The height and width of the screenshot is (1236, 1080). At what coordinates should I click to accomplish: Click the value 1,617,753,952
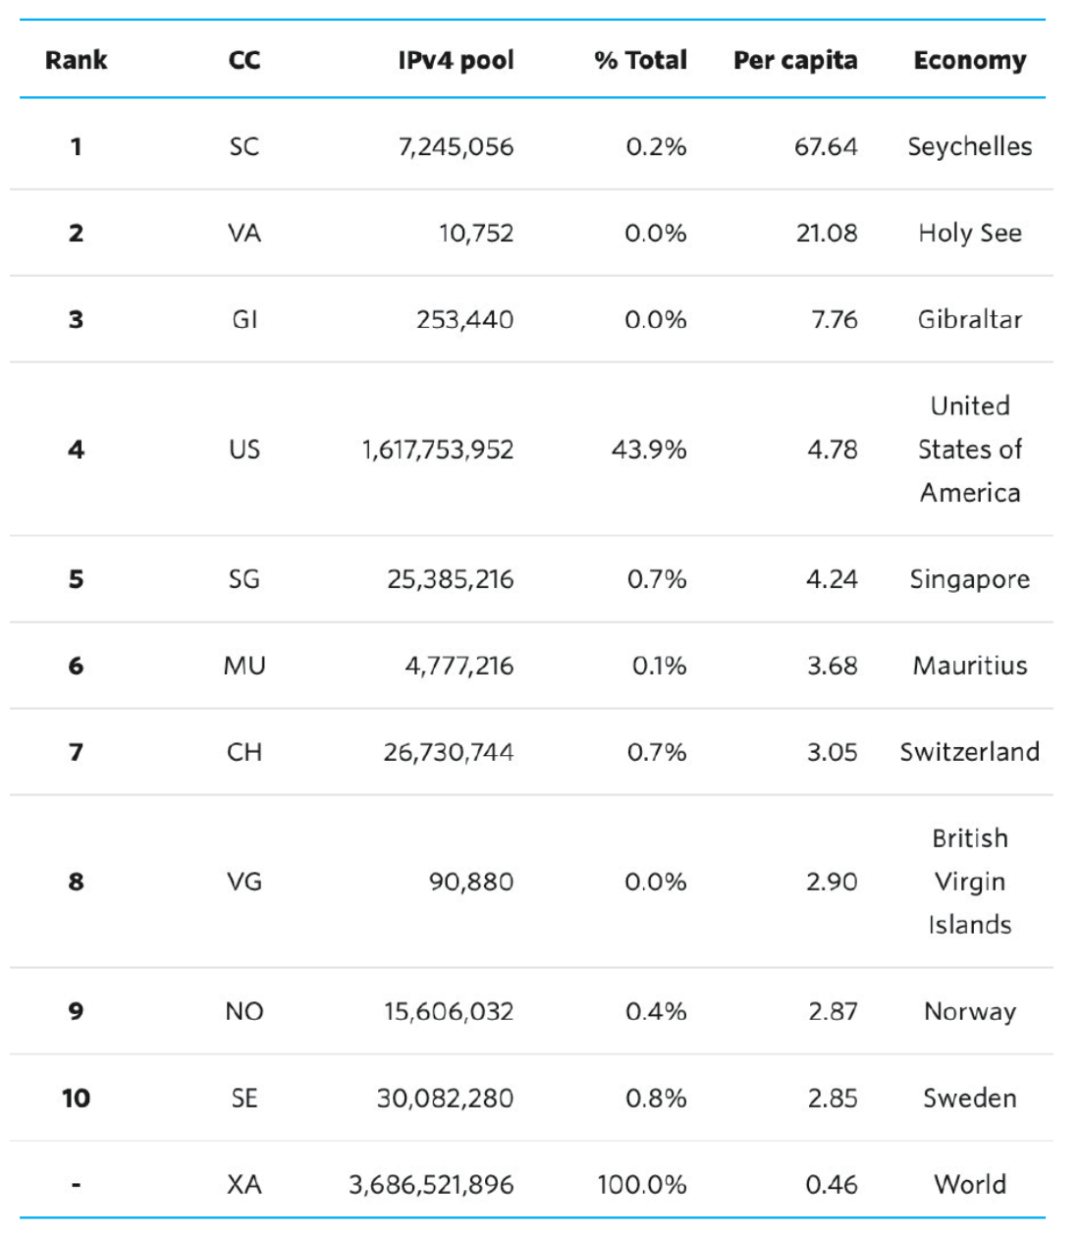click(438, 450)
